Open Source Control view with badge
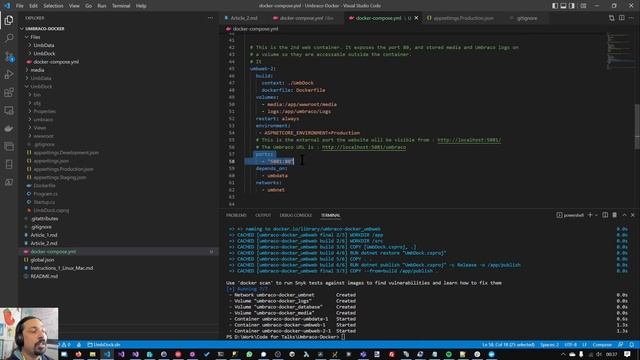 (9, 56)
